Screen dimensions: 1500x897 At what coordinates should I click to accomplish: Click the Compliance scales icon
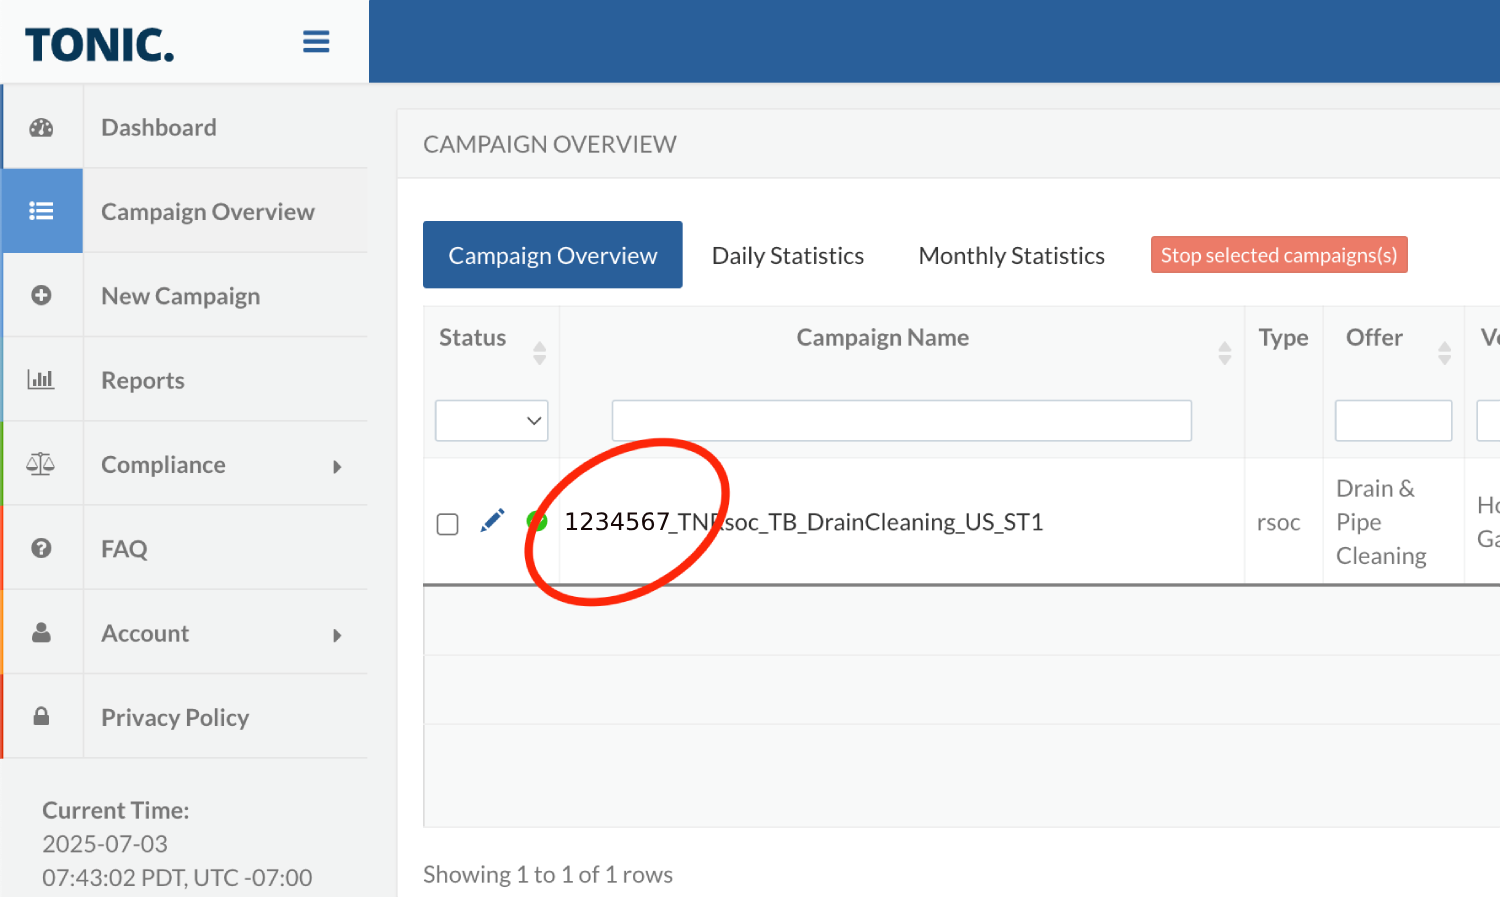(41, 464)
